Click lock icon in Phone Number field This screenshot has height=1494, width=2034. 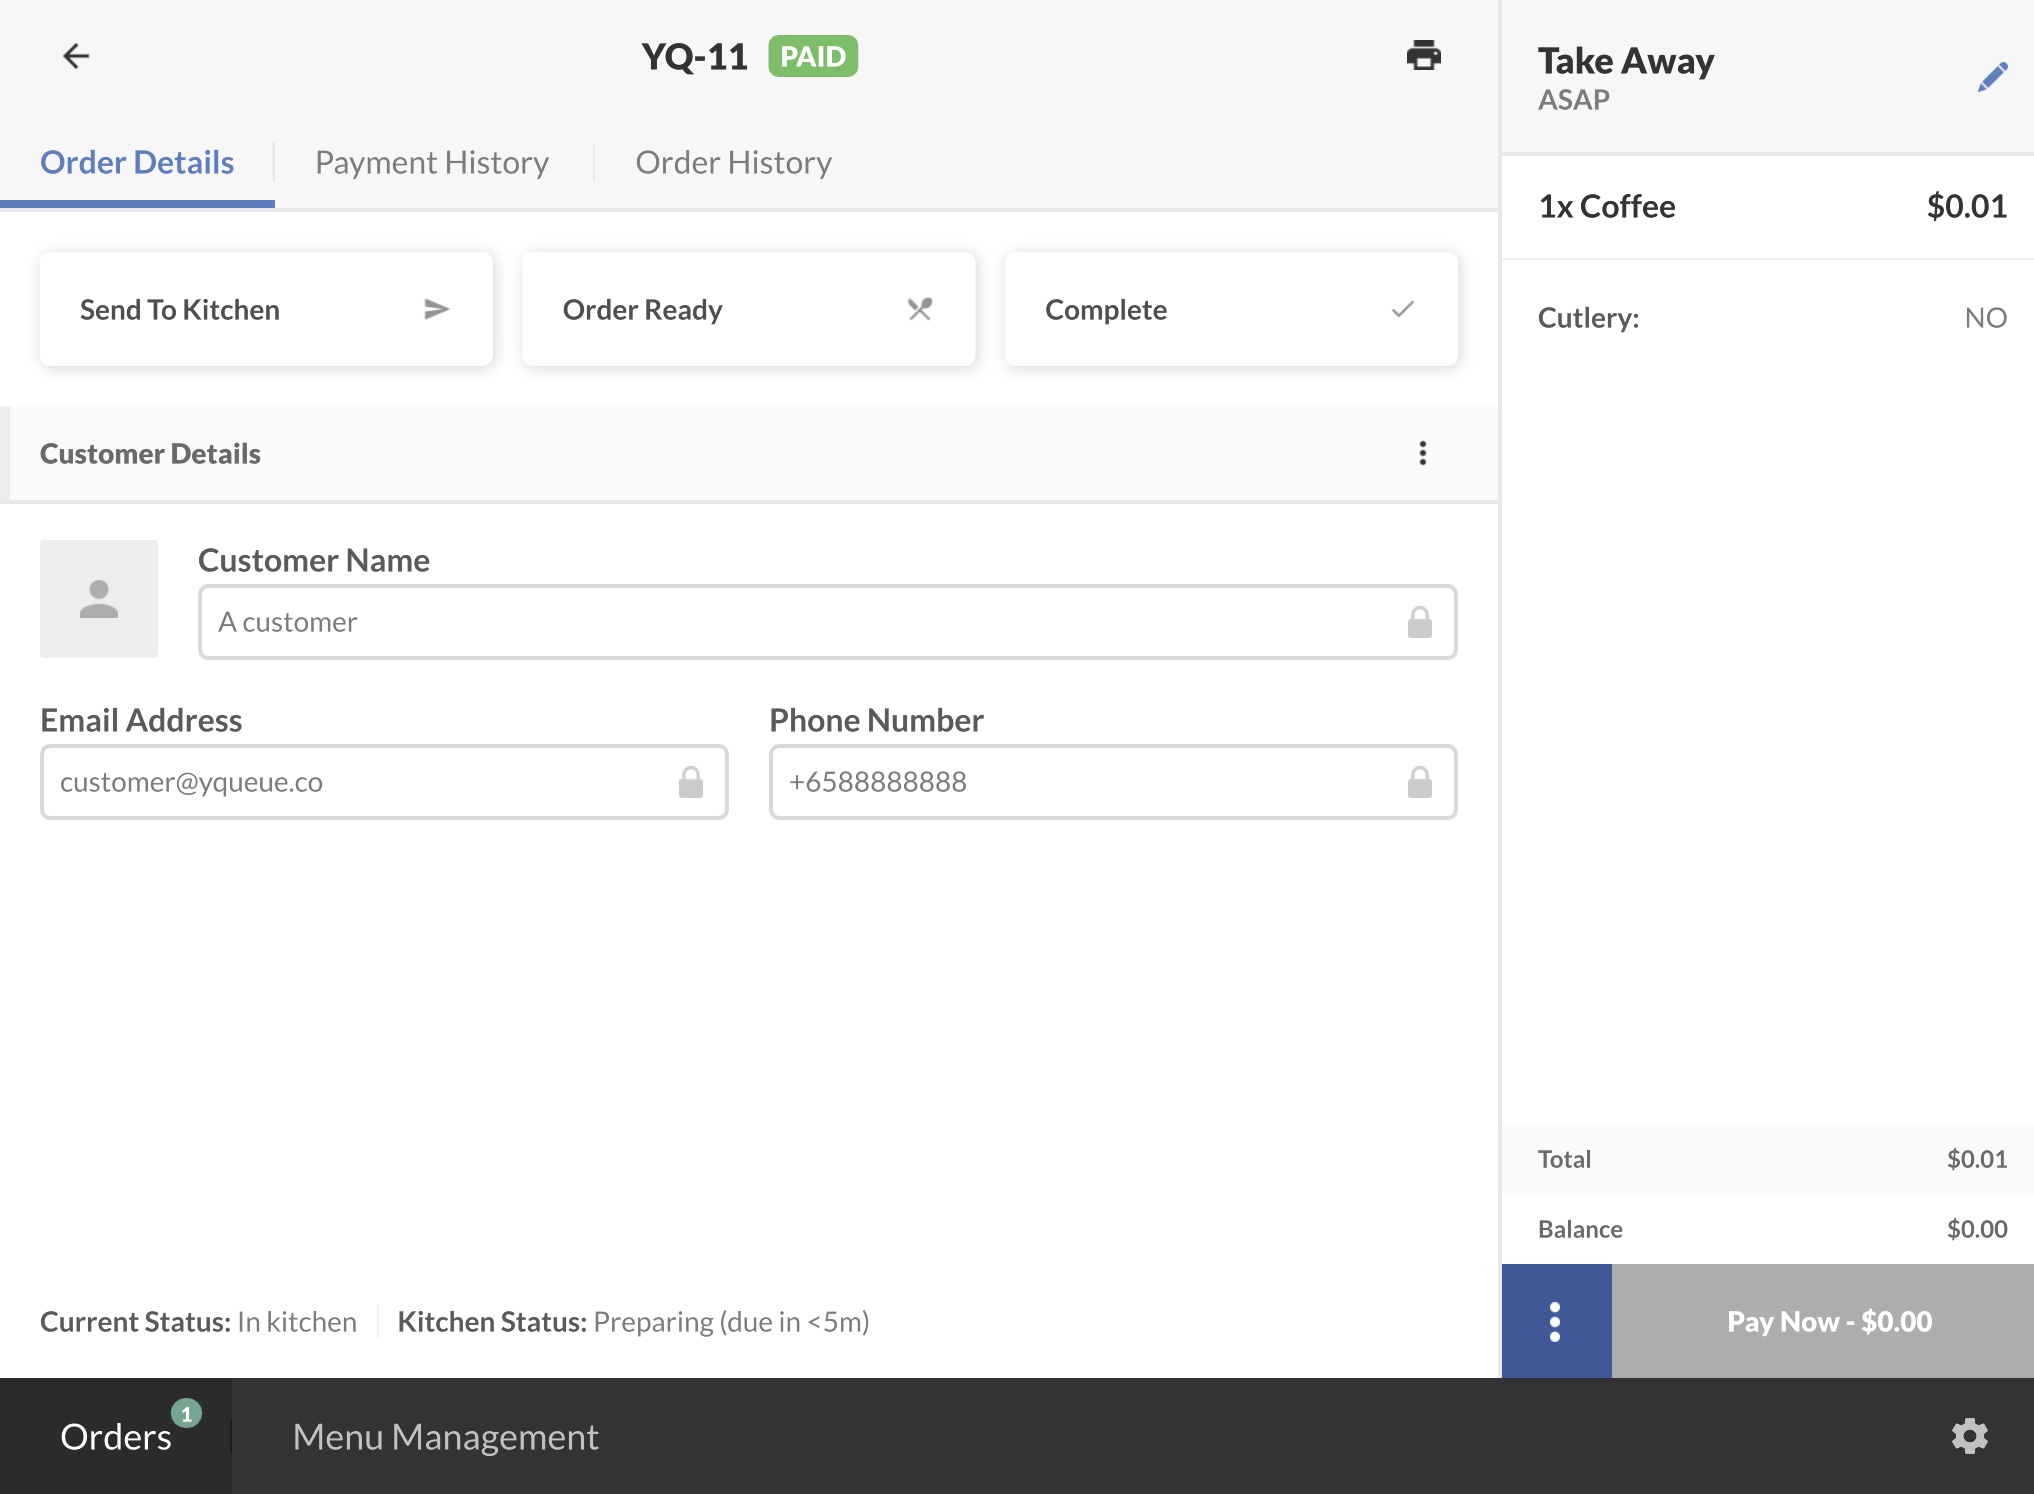(x=1419, y=782)
